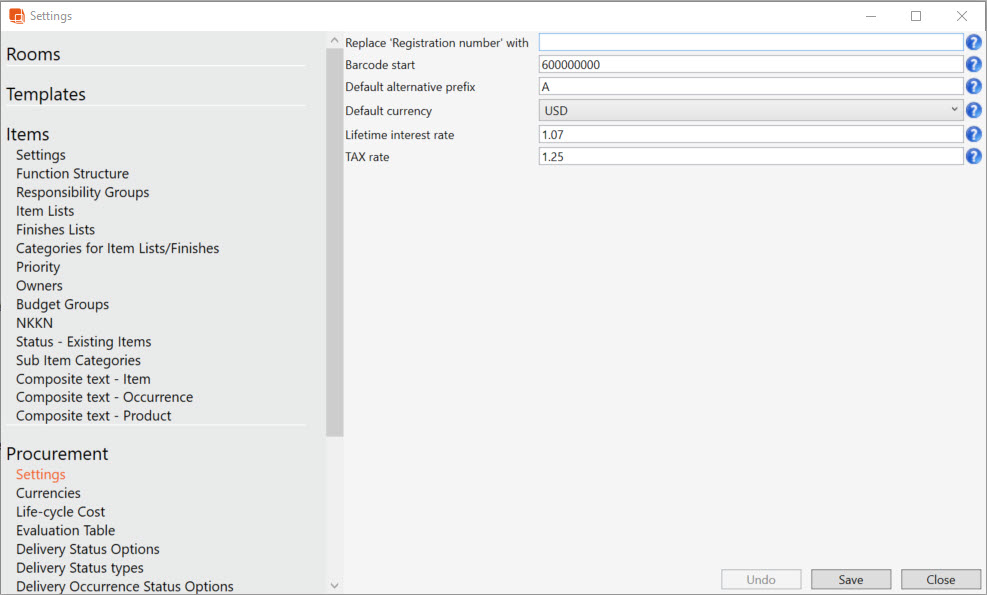987x595 pixels.
Task: Open the Templates settings section
Action: [46, 95]
